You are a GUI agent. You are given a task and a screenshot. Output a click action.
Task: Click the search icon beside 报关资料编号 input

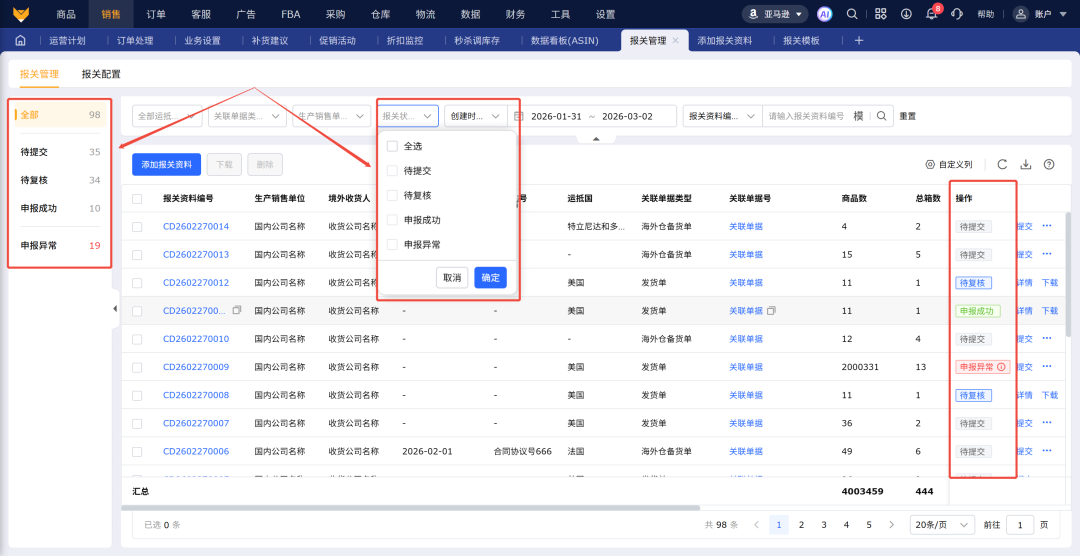(x=882, y=116)
